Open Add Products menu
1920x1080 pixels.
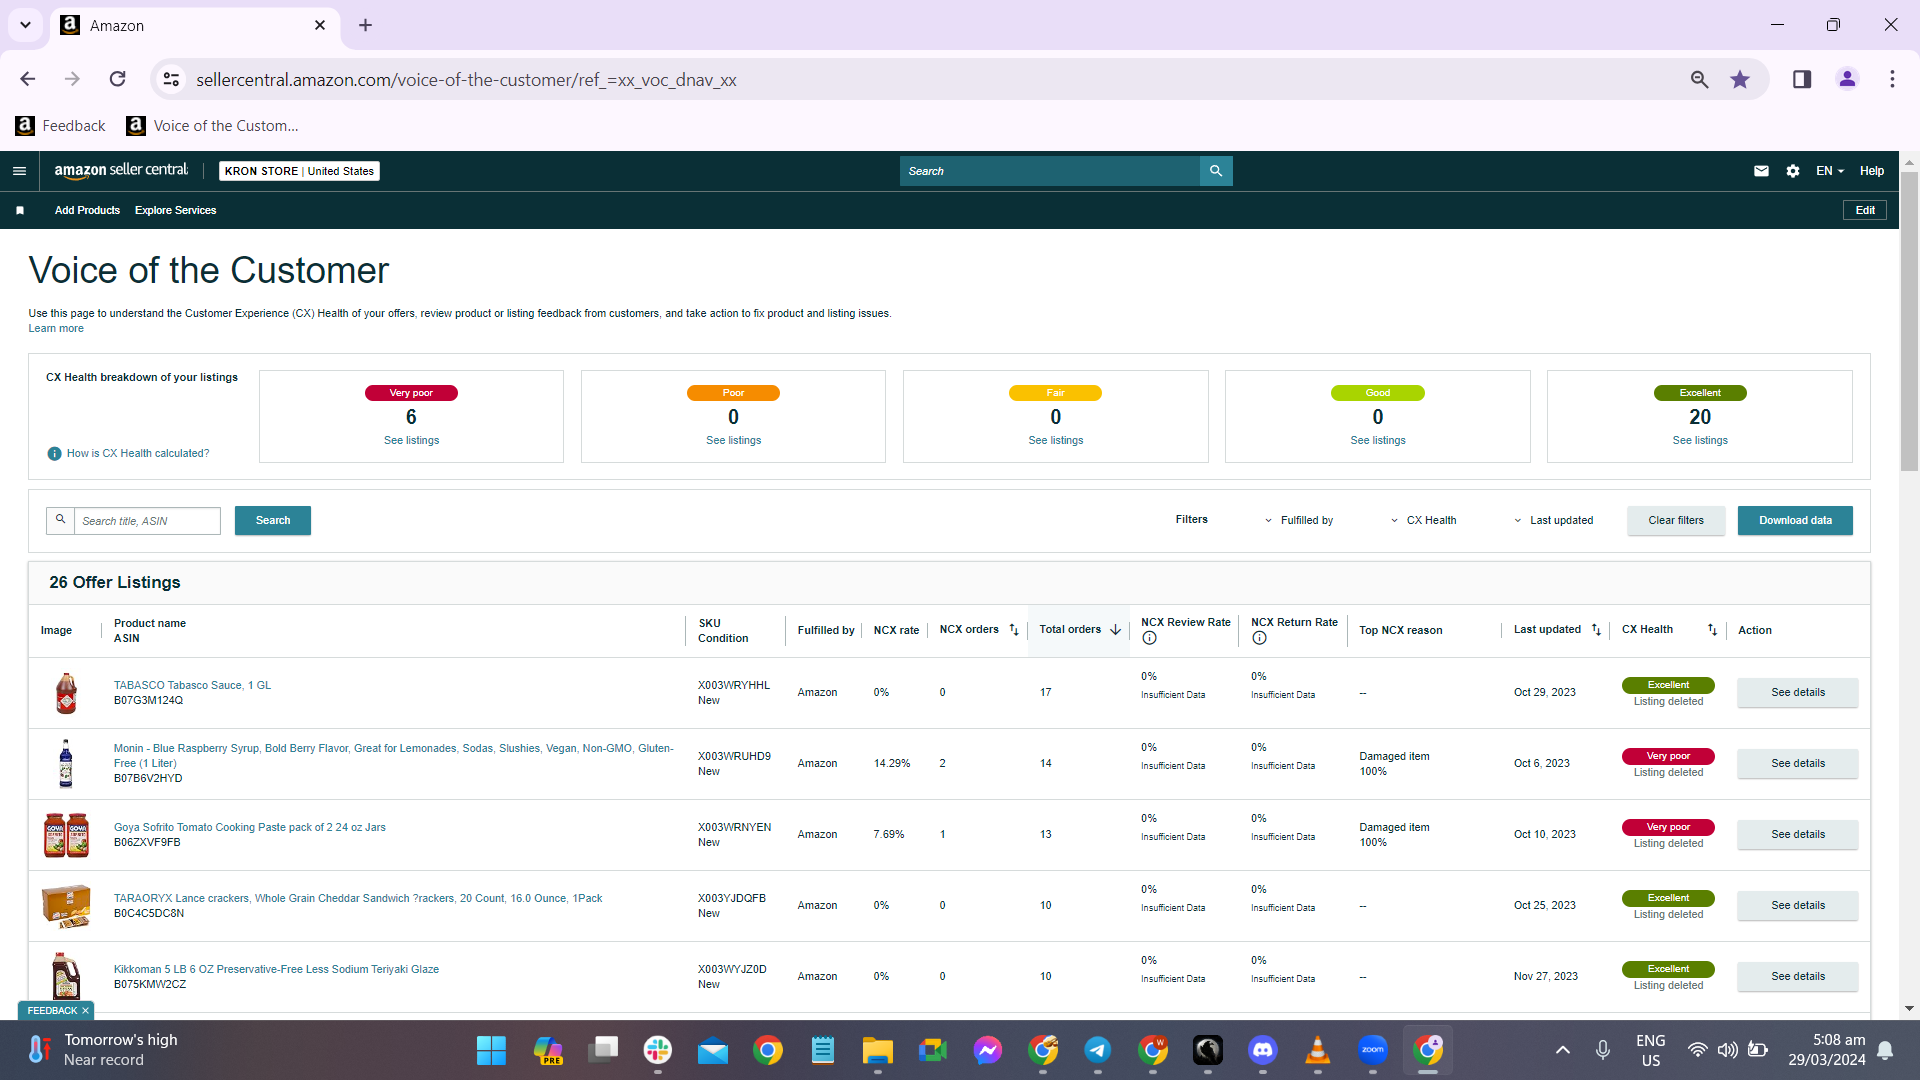(x=87, y=210)
